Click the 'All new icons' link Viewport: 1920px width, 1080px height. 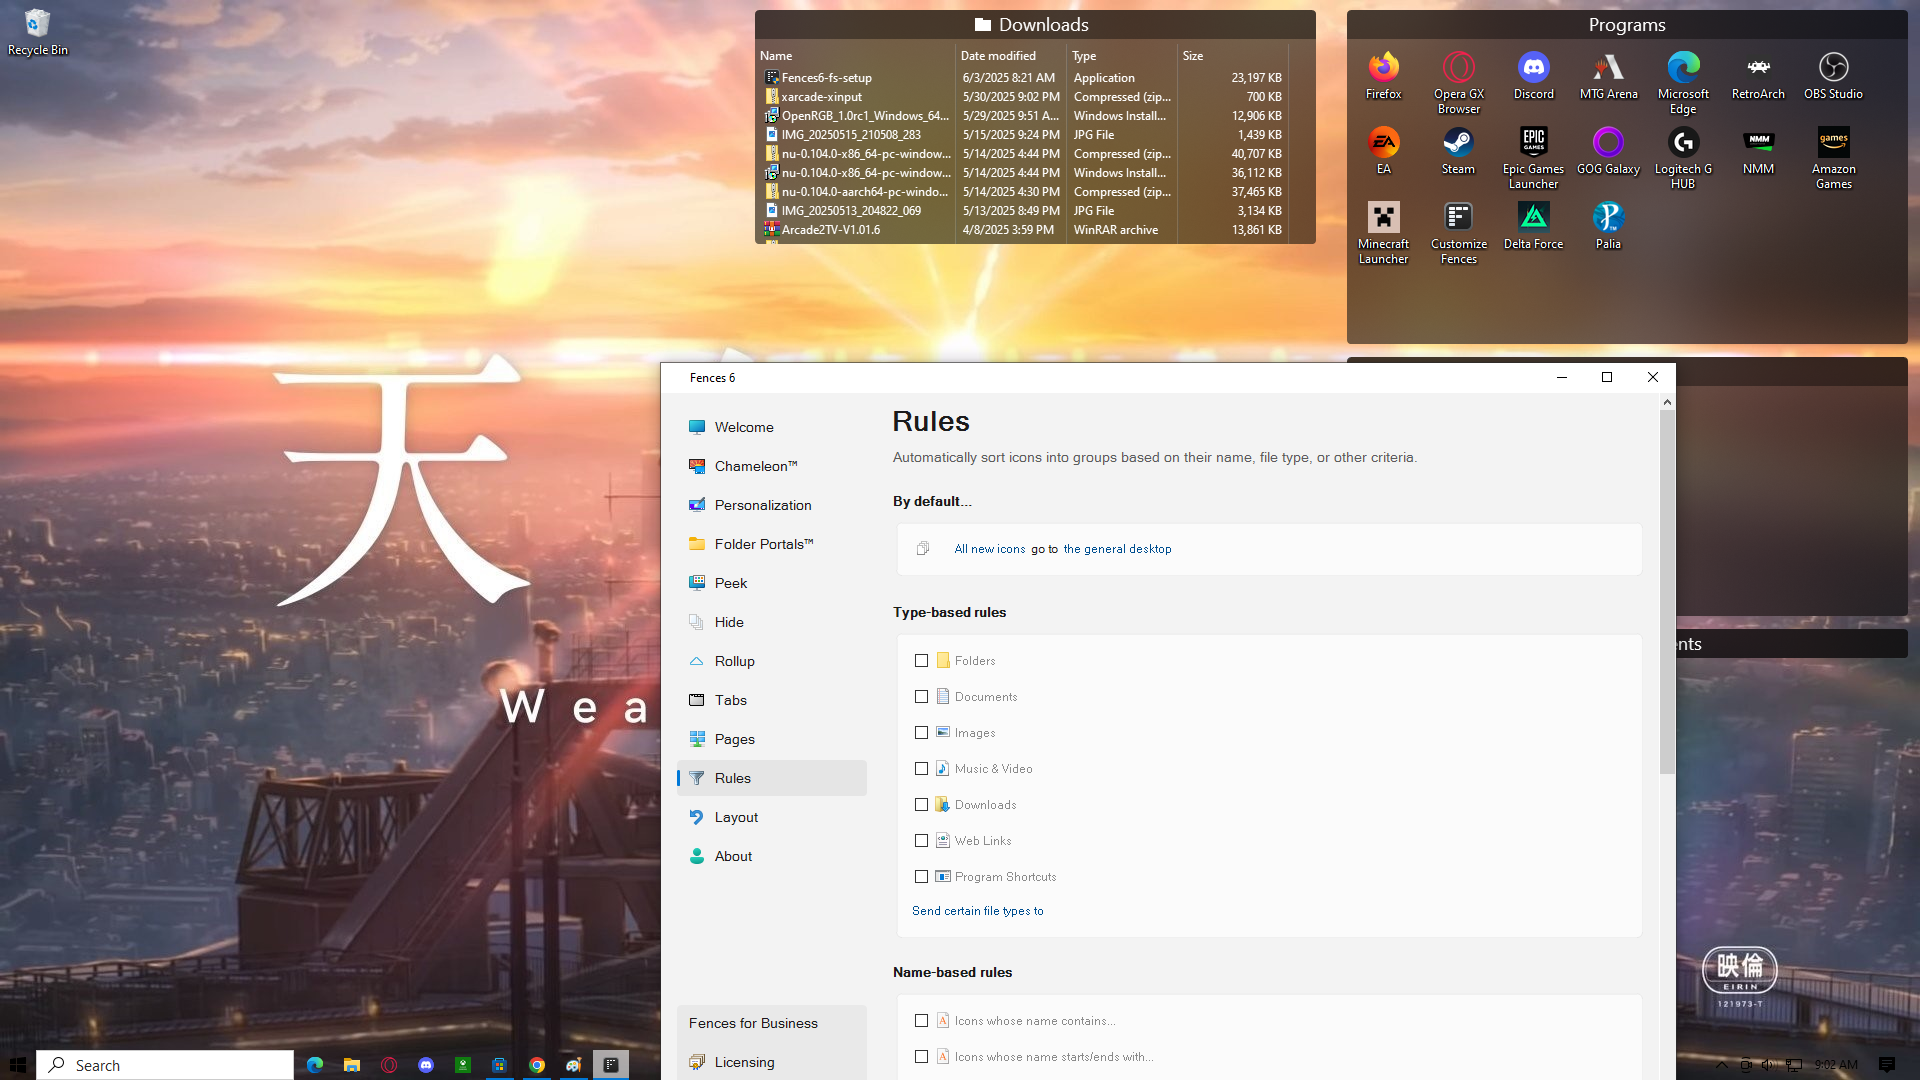tap(989, 549)
